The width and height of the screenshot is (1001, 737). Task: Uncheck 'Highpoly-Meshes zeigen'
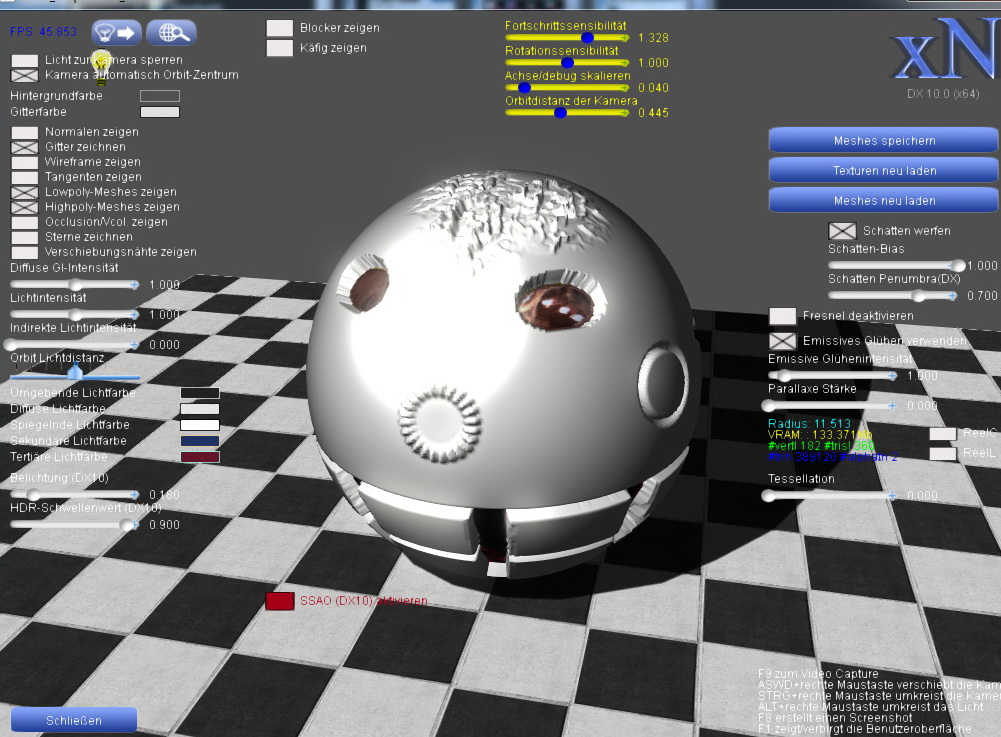[x=25, y=208]
